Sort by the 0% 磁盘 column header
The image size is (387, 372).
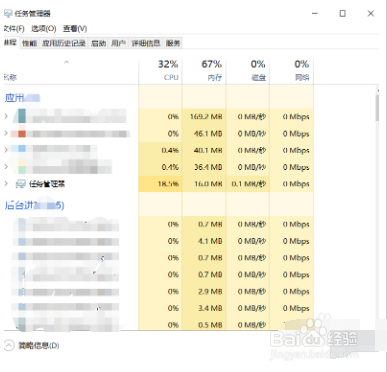tap(248, 71)
